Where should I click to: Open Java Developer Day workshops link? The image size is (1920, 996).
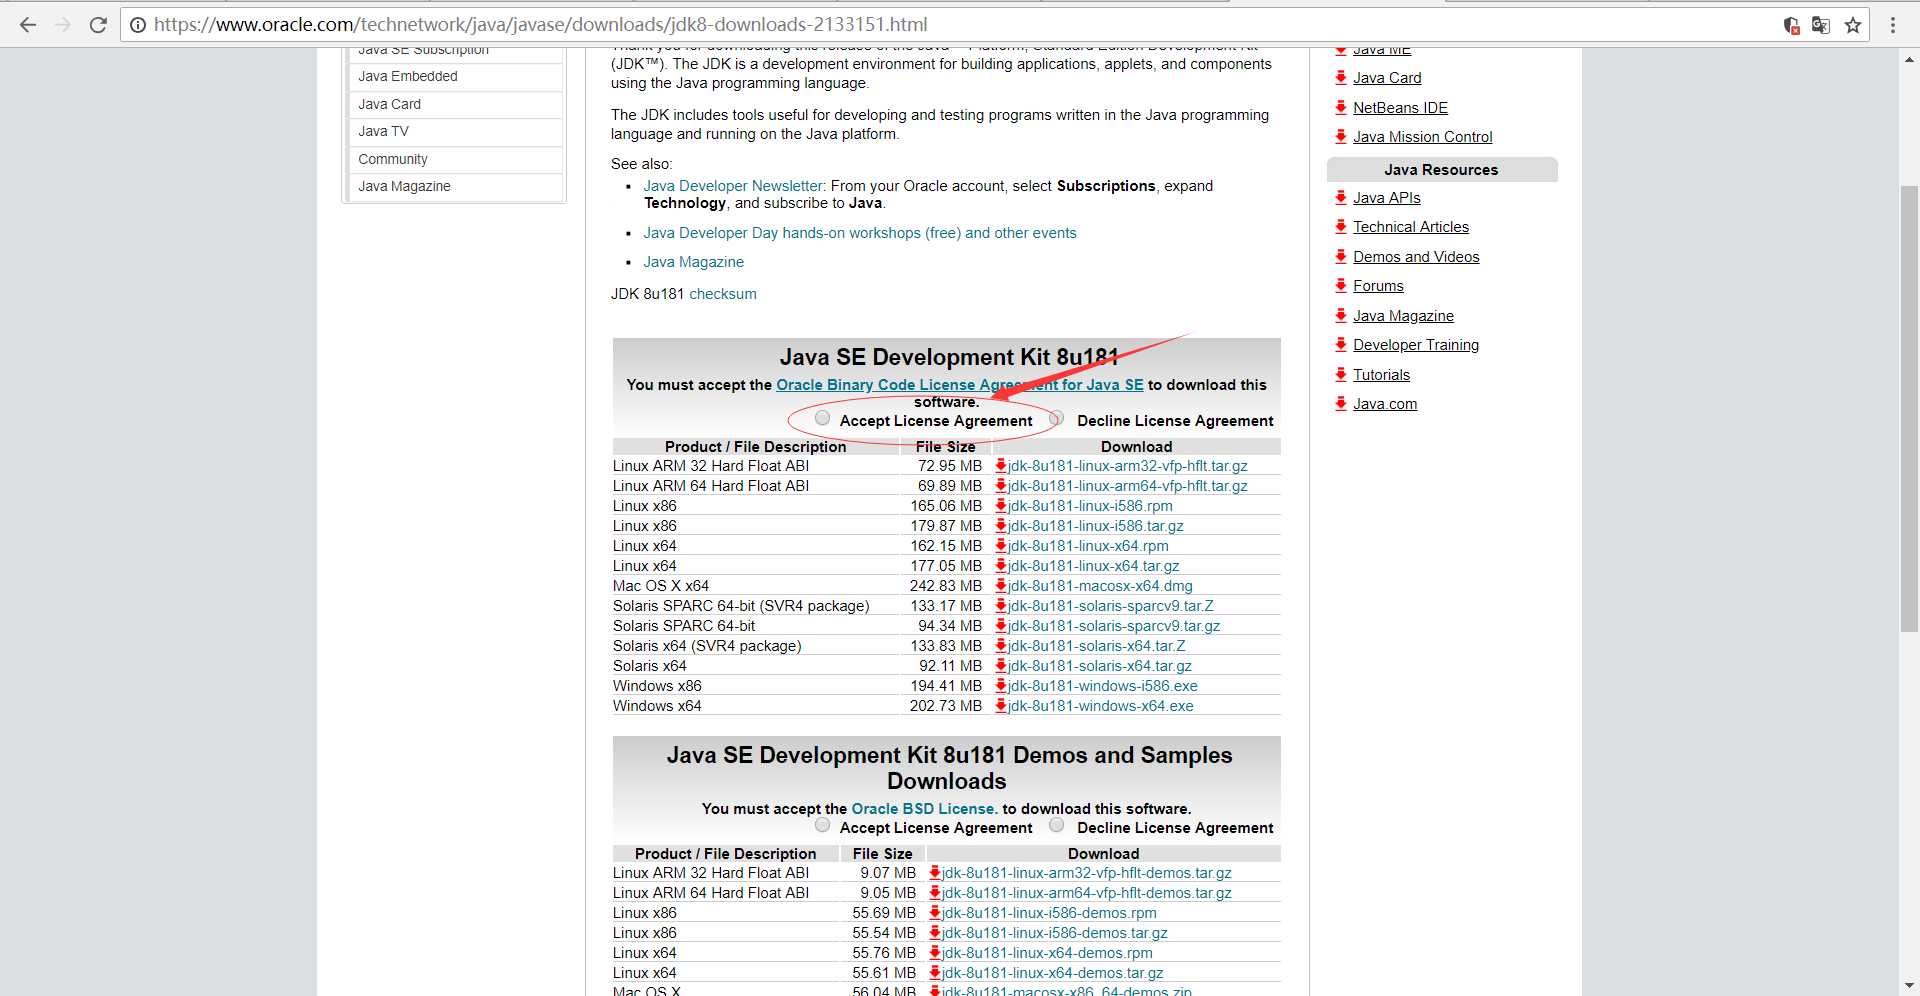(x=859, y=233)
